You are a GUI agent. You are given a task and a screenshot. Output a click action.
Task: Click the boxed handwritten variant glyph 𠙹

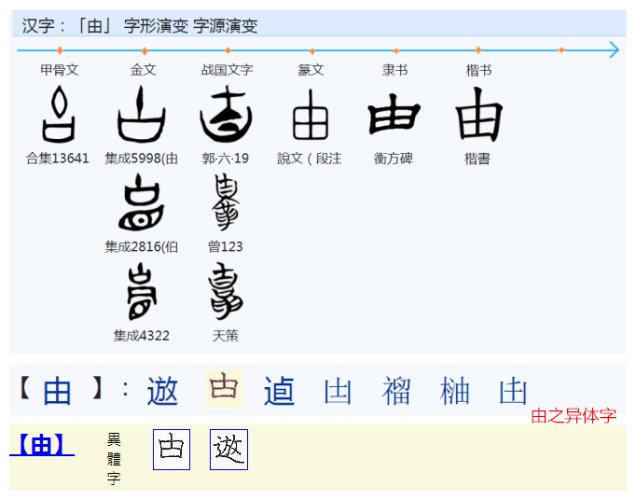point(172,449)
